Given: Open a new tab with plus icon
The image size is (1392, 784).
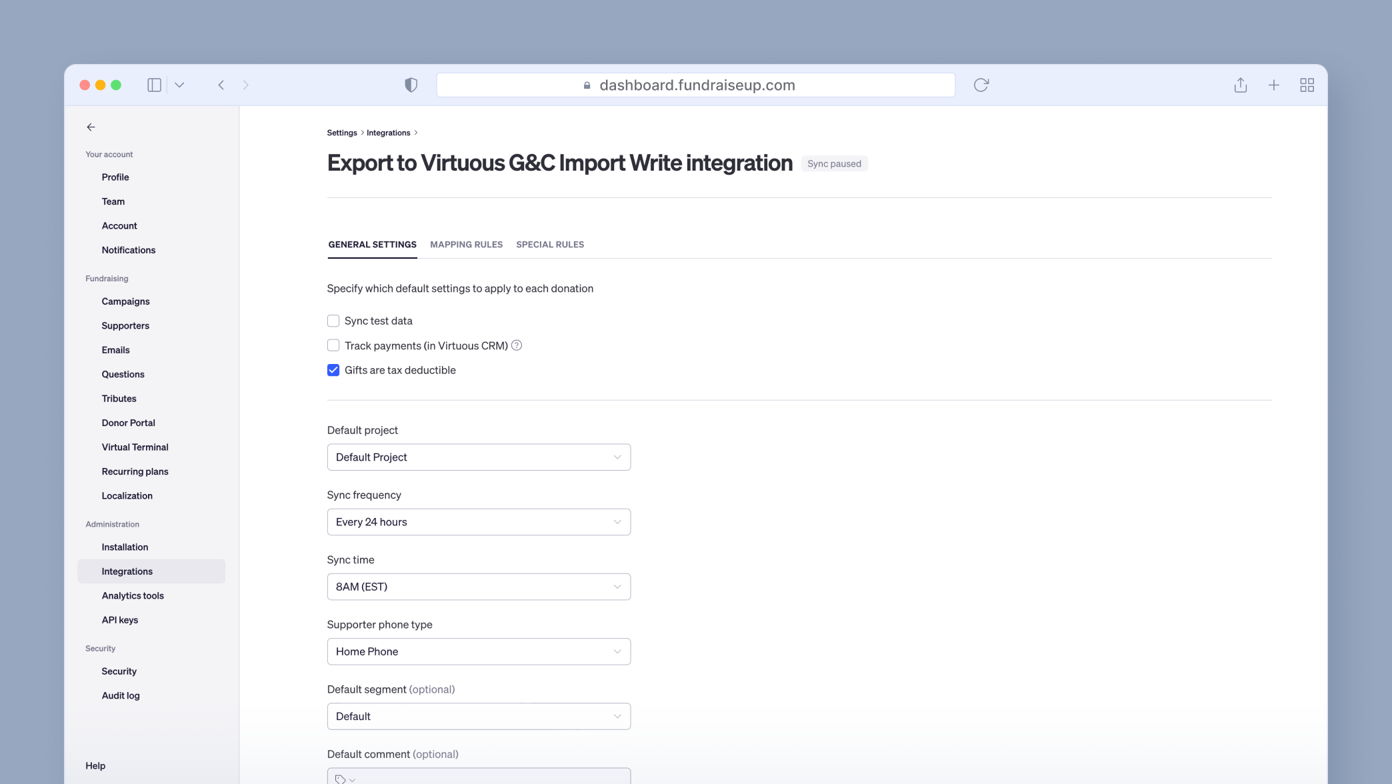Looking at the screenshot, I should [1274, 85].
